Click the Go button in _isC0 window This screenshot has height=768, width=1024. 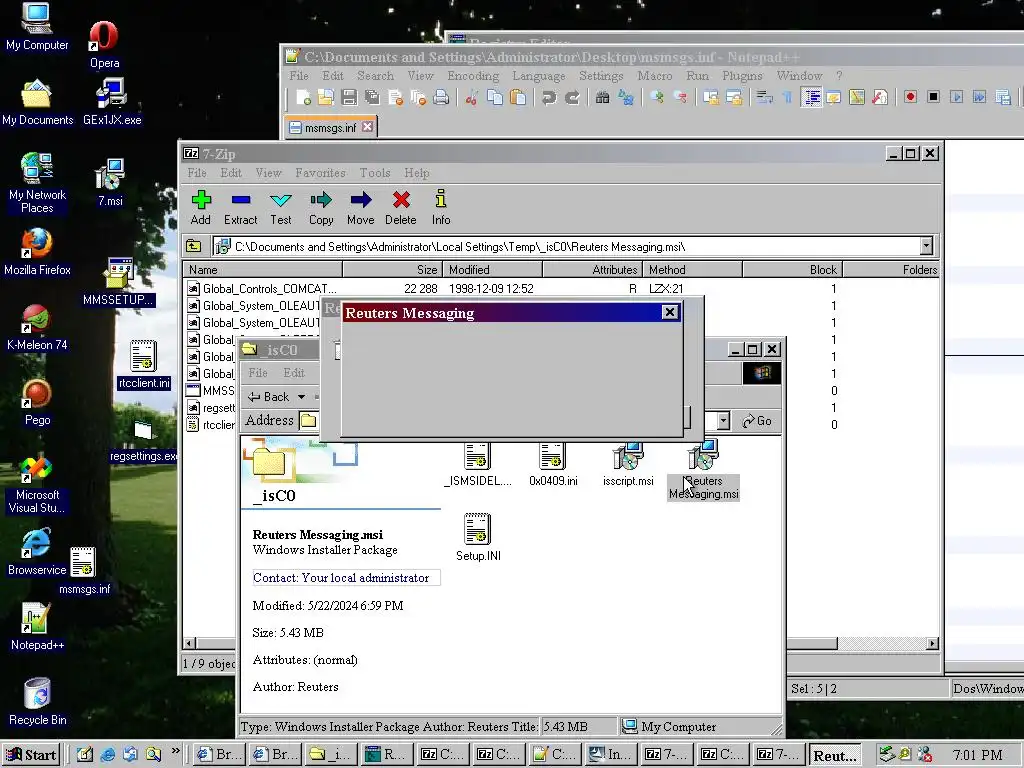click(x=757, y=421)
